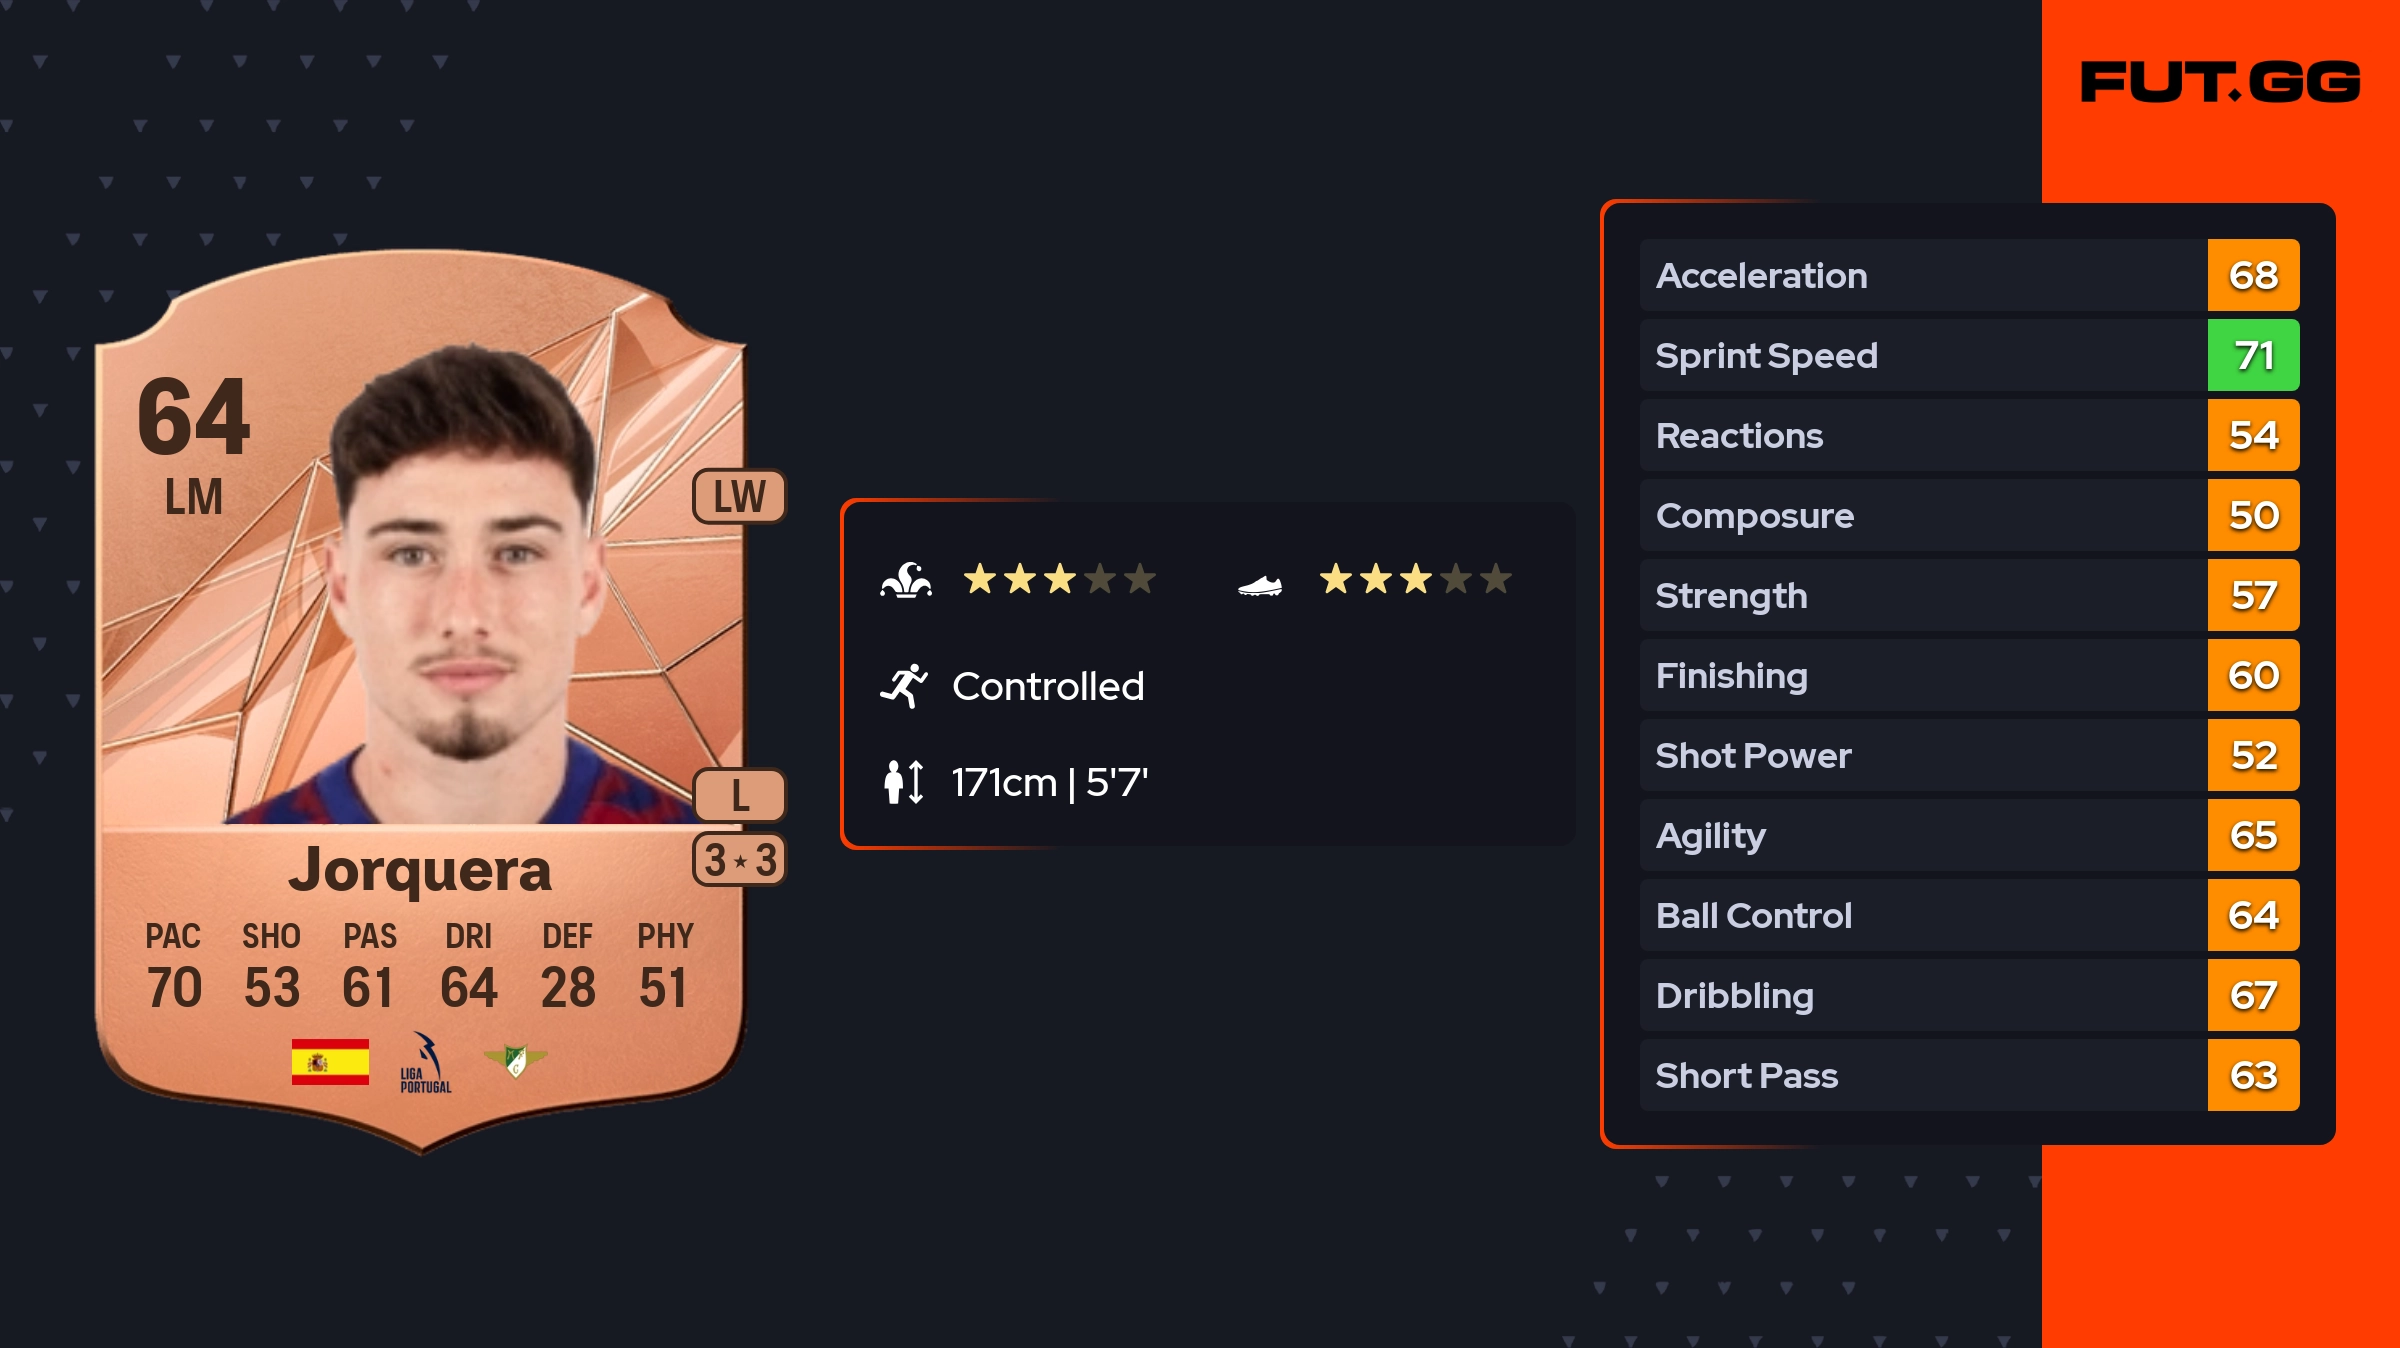Click the FUT.GG logo

2220,82
